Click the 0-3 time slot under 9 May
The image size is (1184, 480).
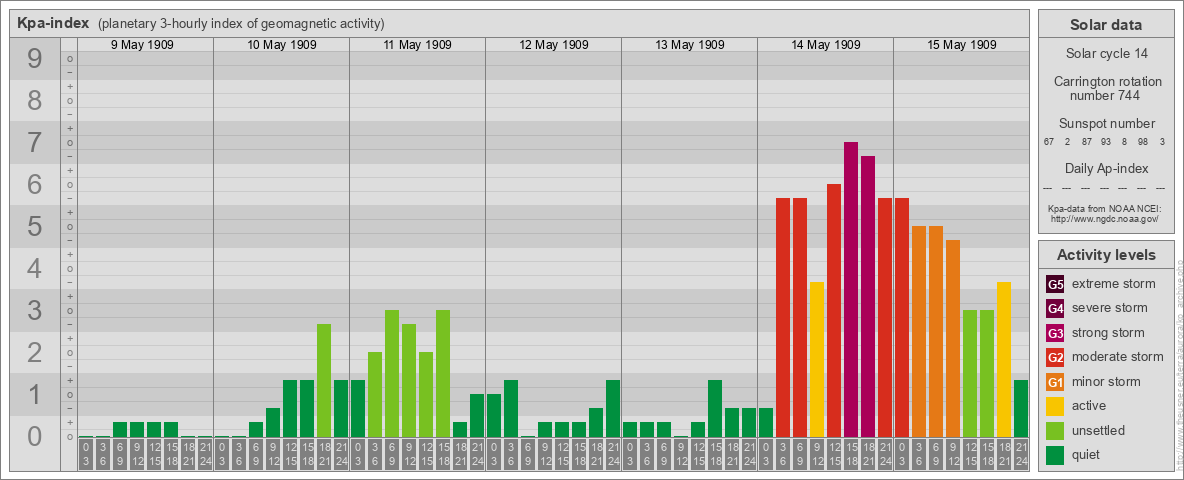86,455
